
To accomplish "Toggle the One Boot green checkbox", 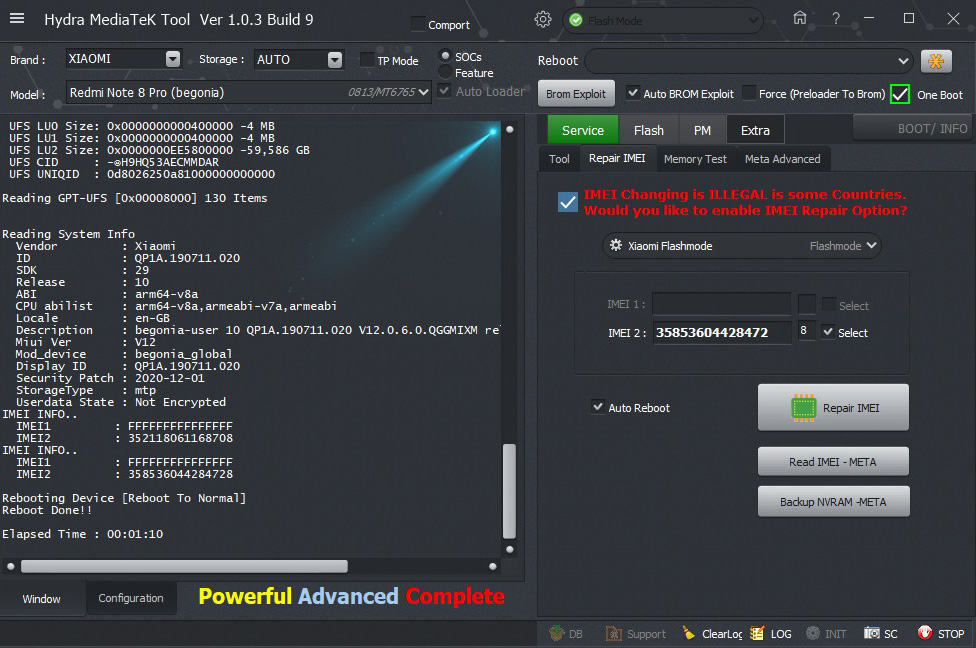I will pyautogui.click(x=899, y=94).
